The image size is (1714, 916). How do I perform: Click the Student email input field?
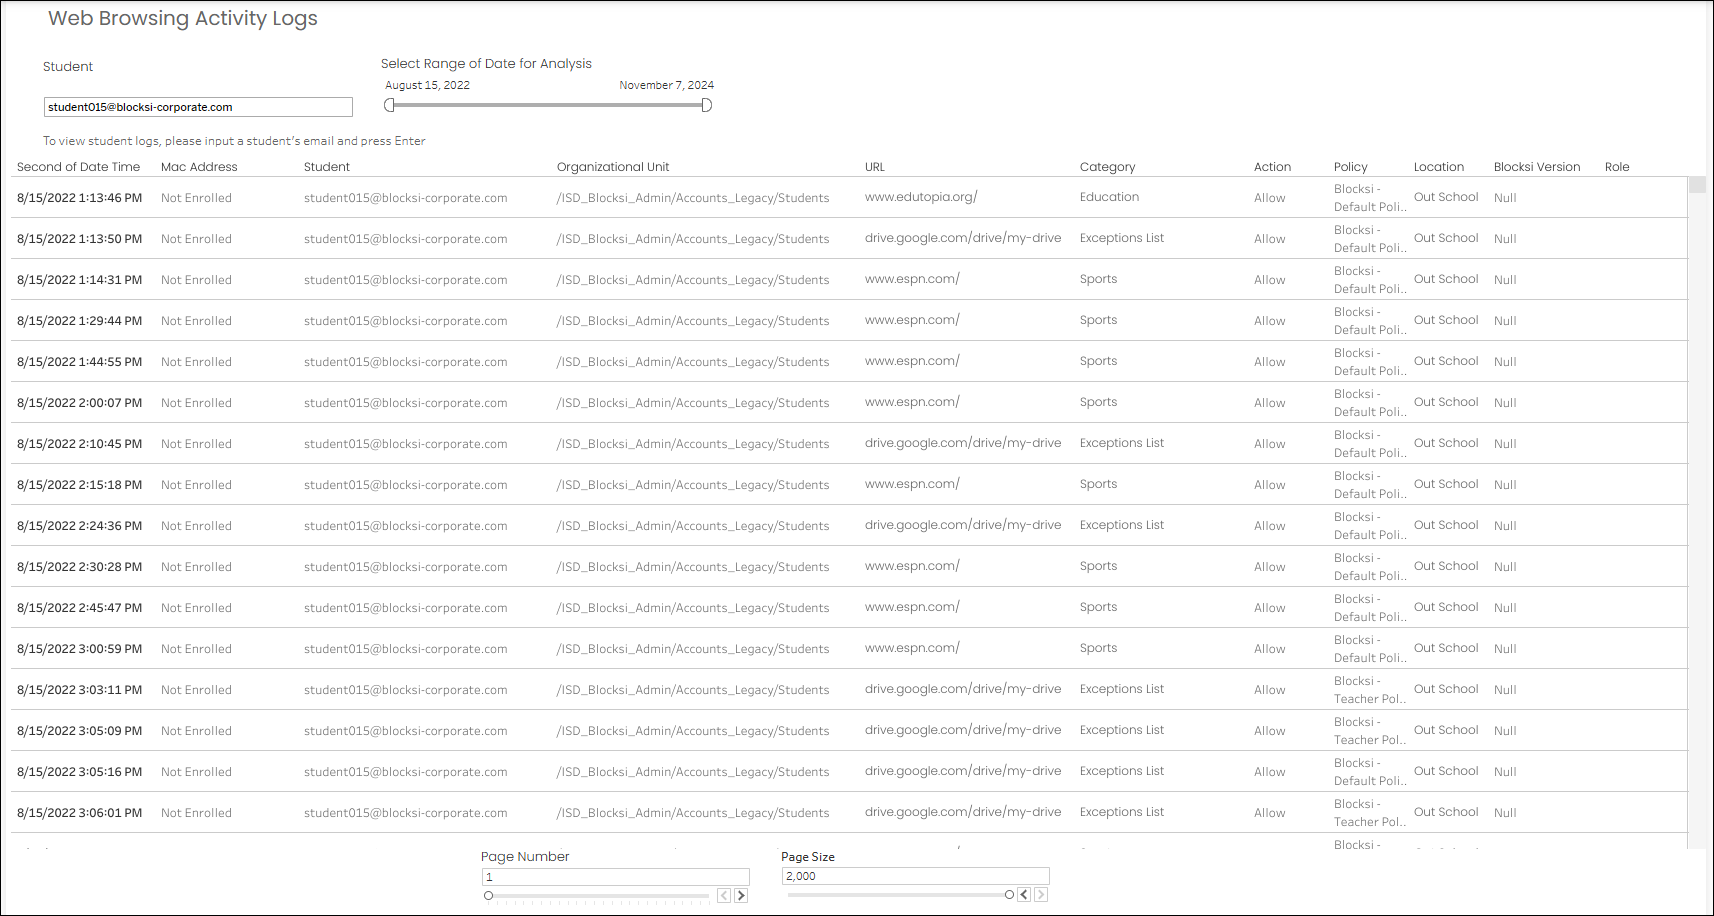click(x=198, y=107)
